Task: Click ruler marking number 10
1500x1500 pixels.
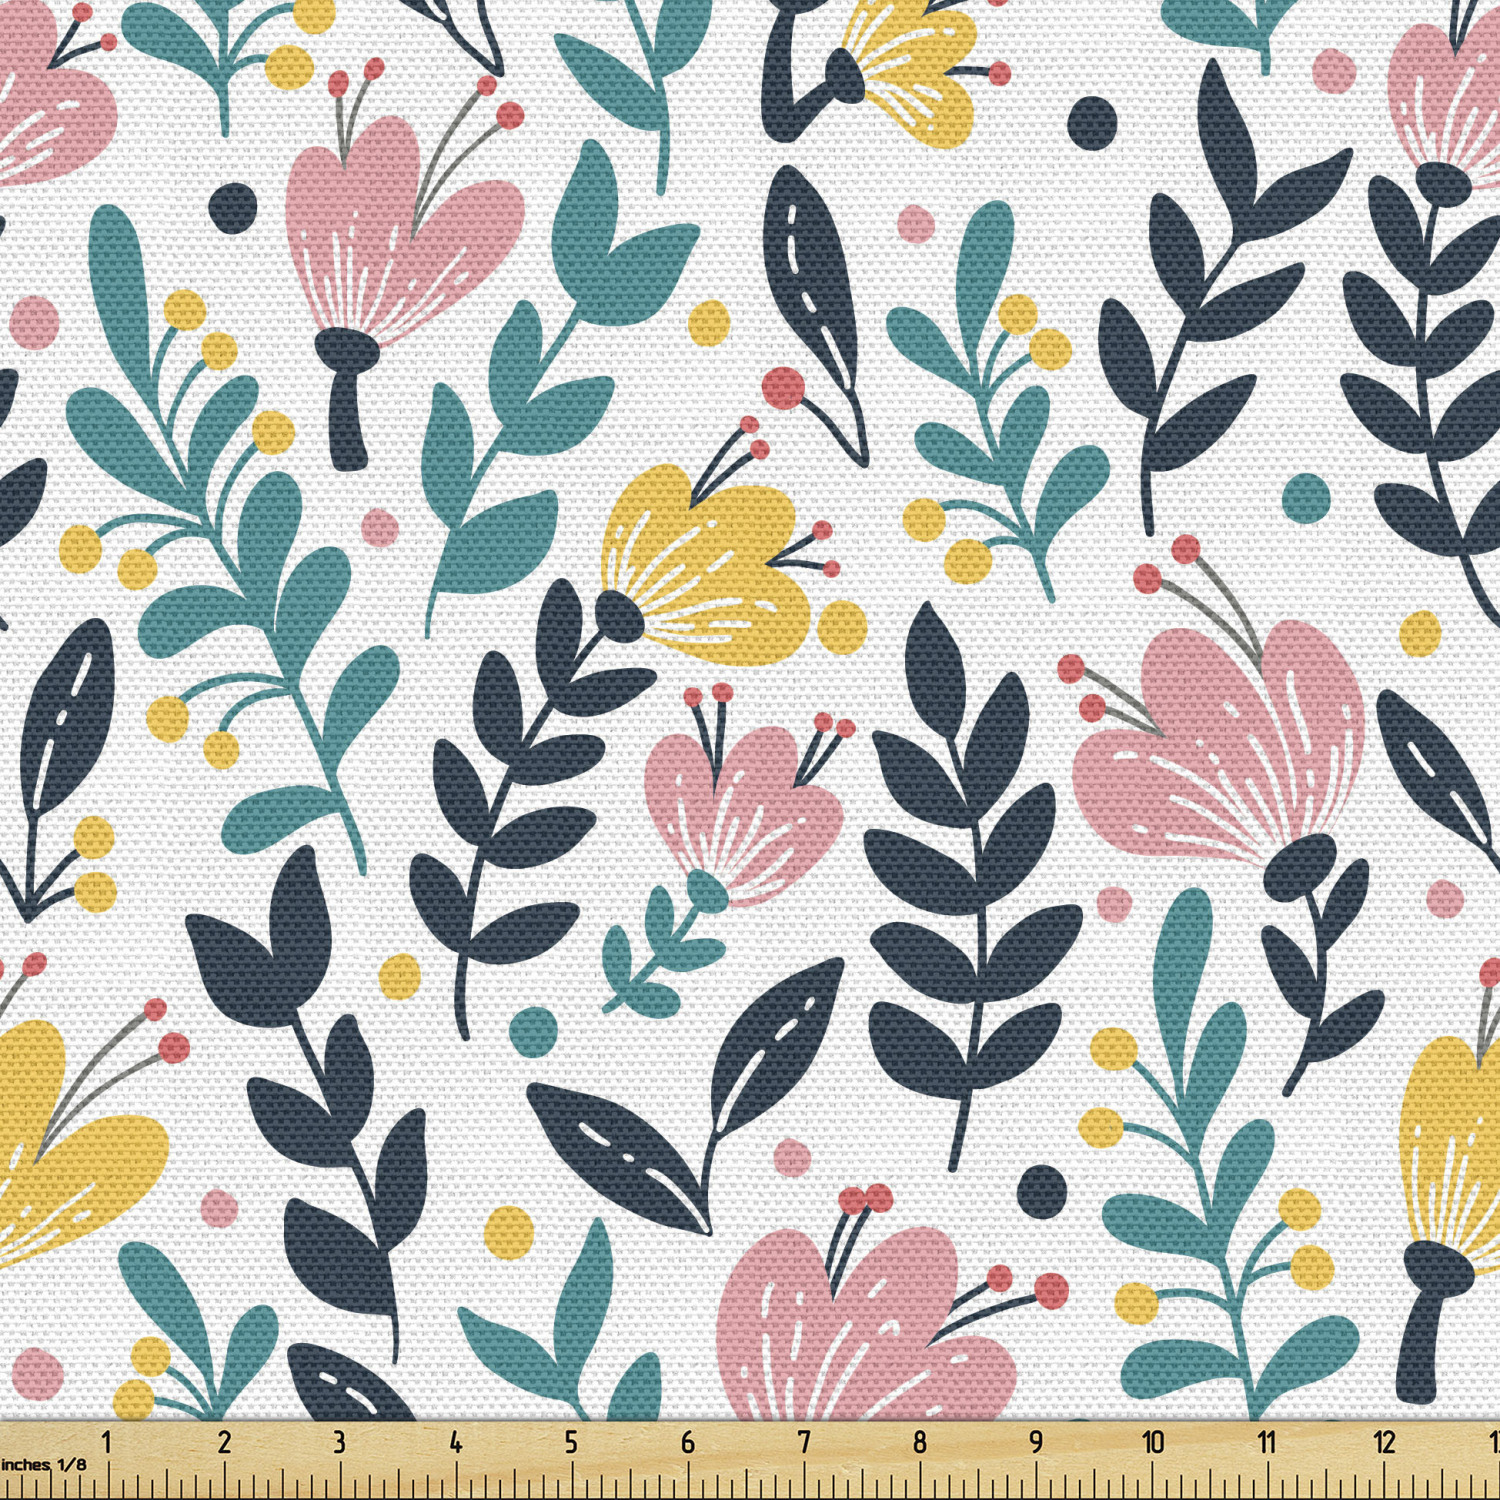Action: [1153, 1442]
